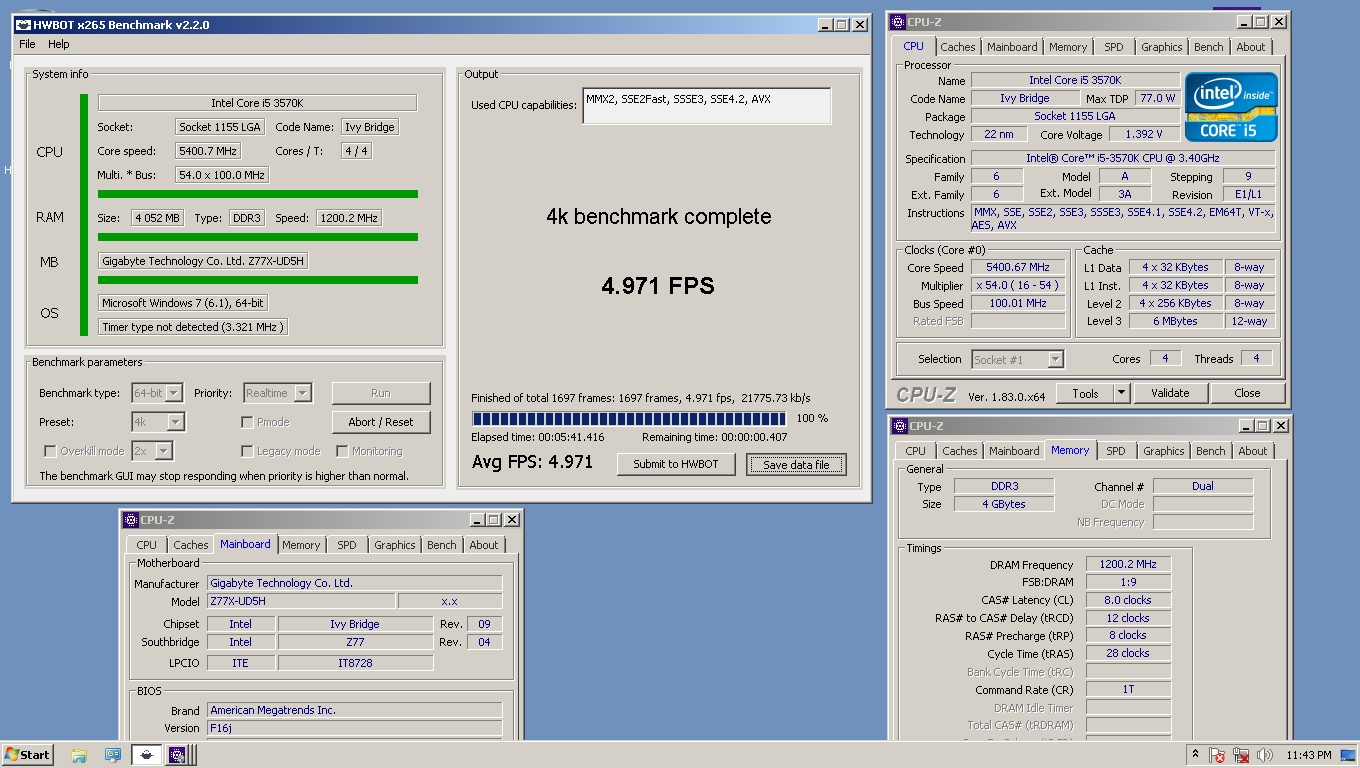Toggle the Monitoring checkbox
The height and width of the screenshot is (768, 1360).
(342, 451)
